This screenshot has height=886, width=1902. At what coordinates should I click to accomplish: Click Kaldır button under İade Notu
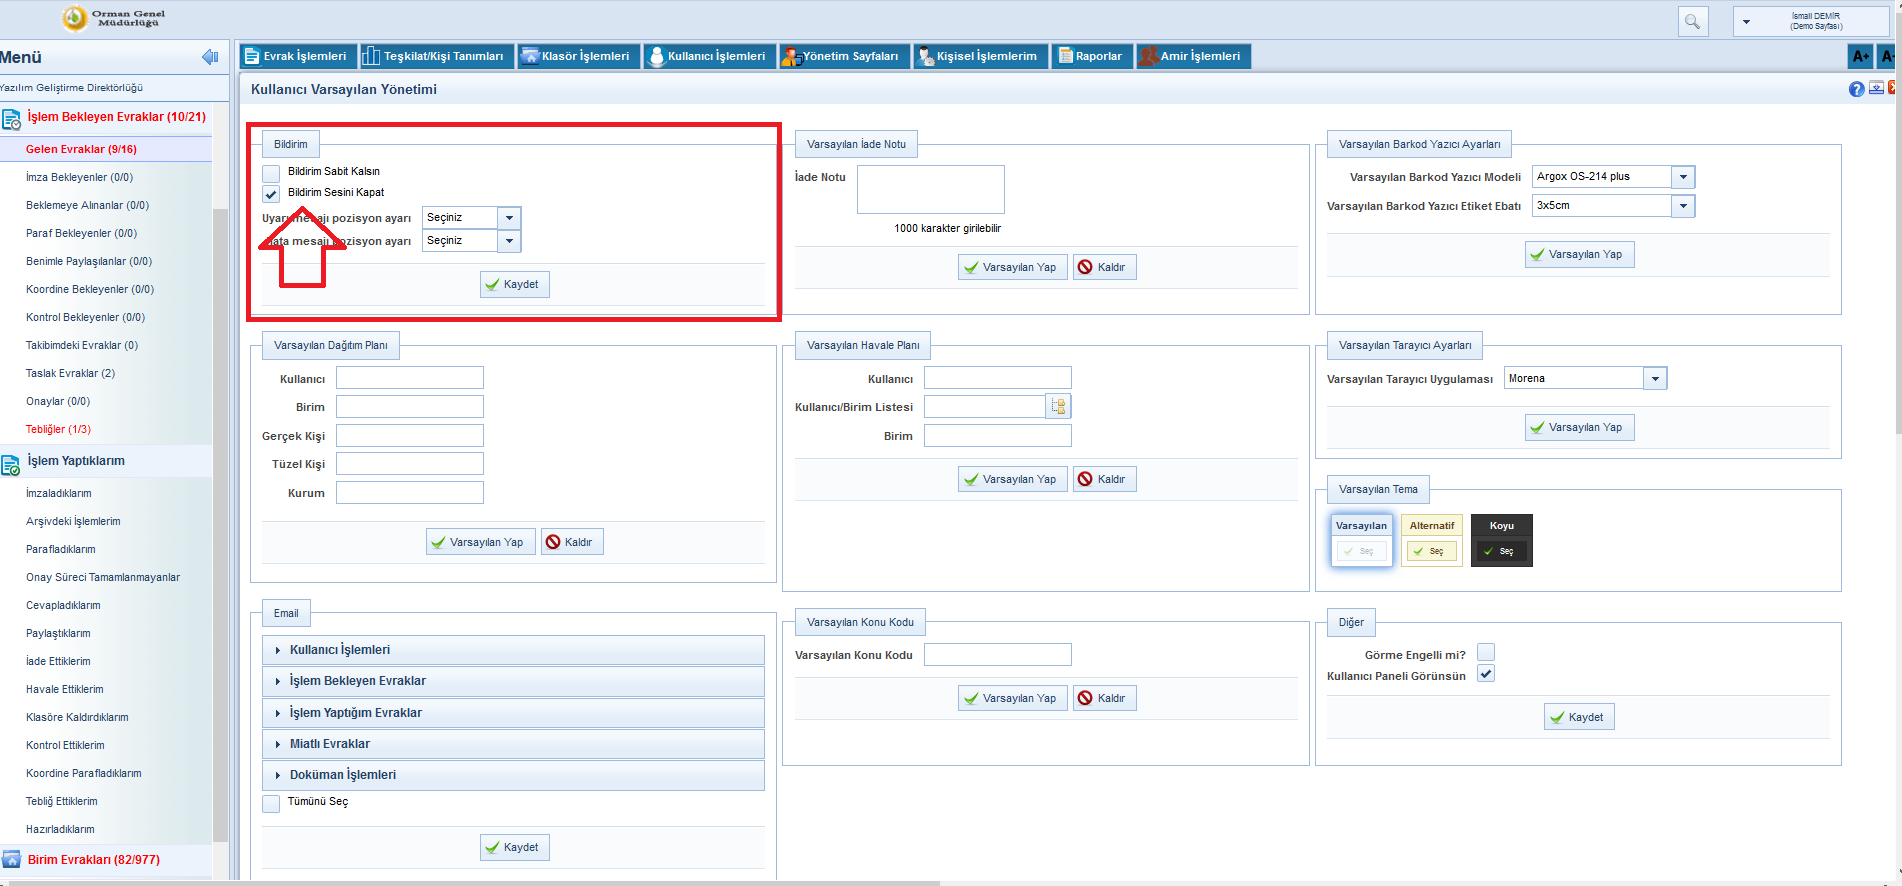pyautogui.click(x=1104, y=267)
